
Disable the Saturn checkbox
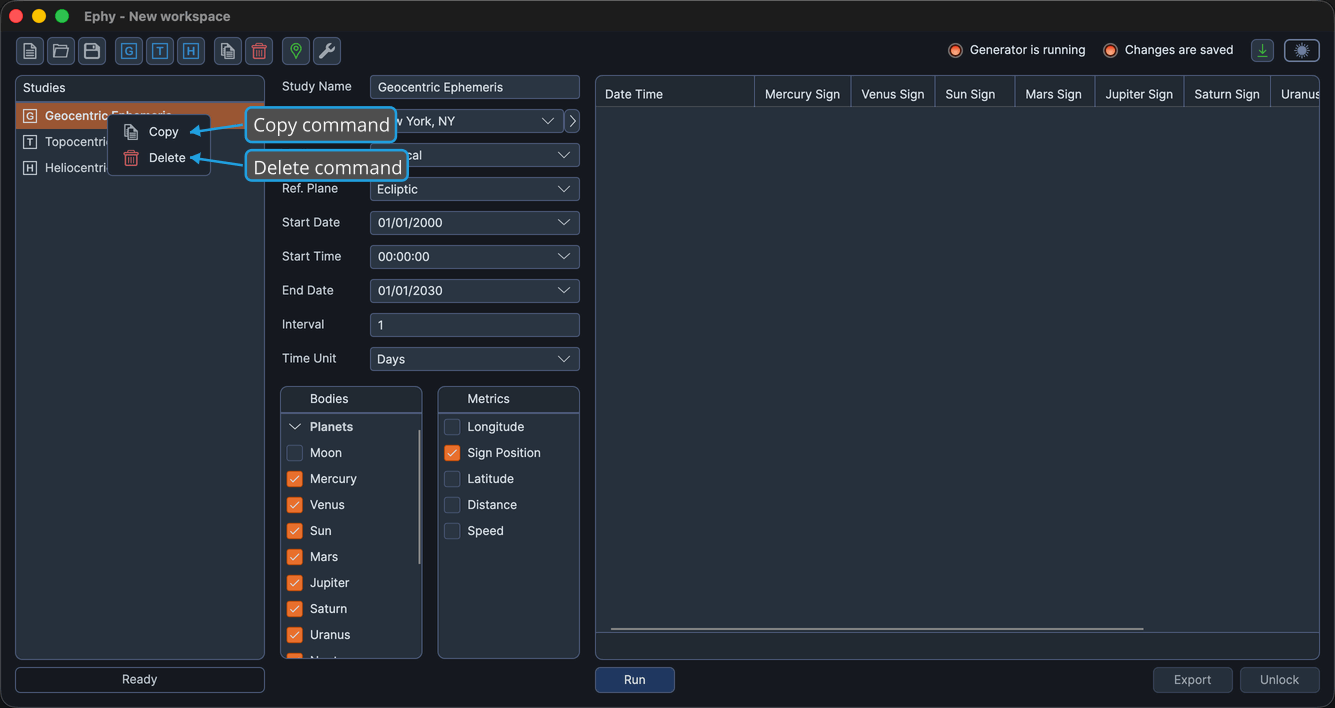point(295,609)
